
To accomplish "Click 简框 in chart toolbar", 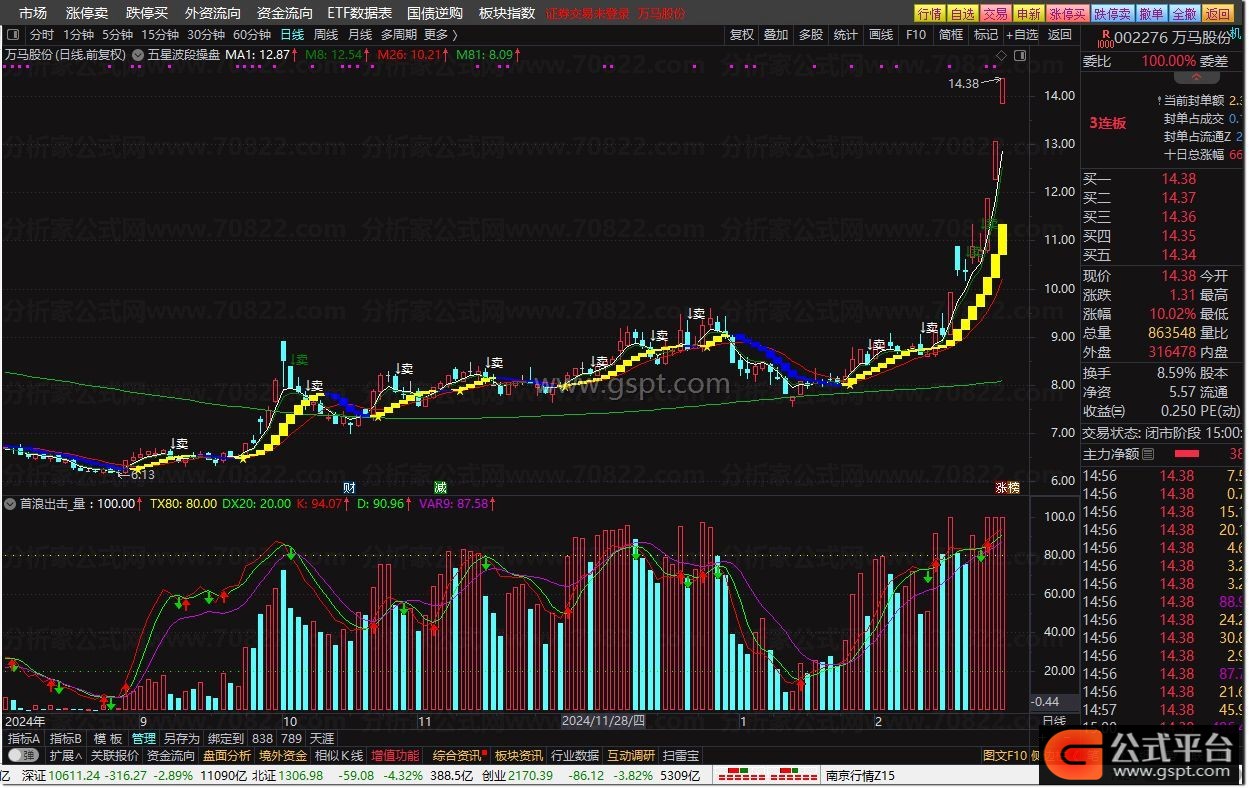I will point(951,34).
